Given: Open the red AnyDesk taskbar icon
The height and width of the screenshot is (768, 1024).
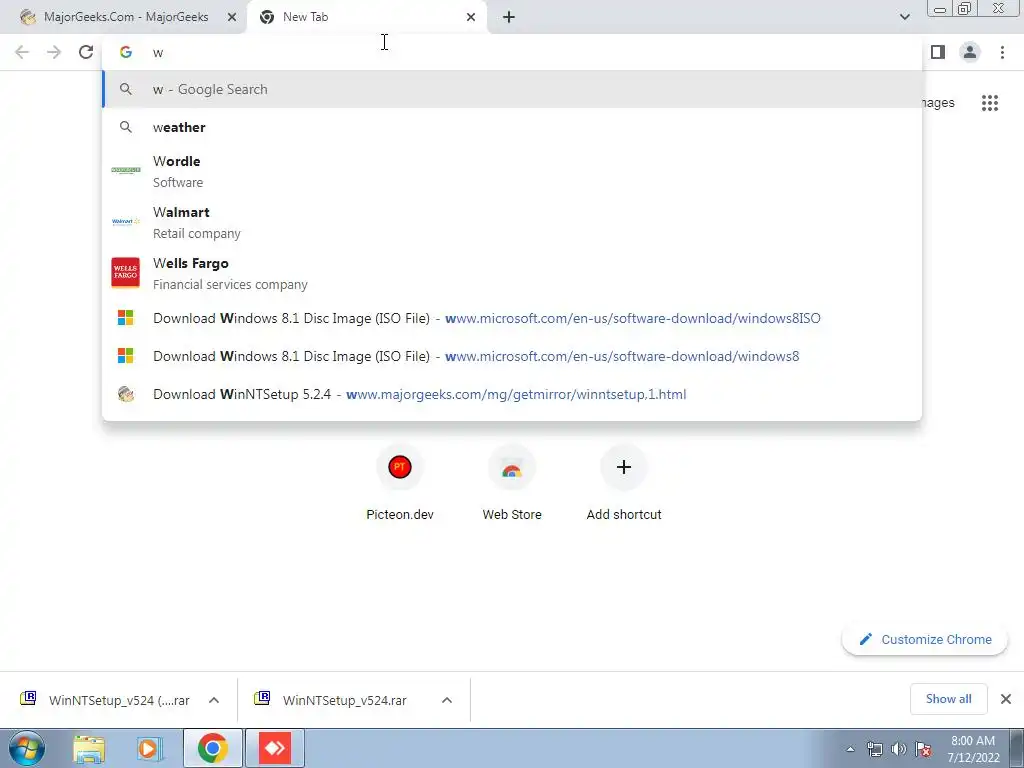Looking at the screenshot, I should [x=275, y=748].
